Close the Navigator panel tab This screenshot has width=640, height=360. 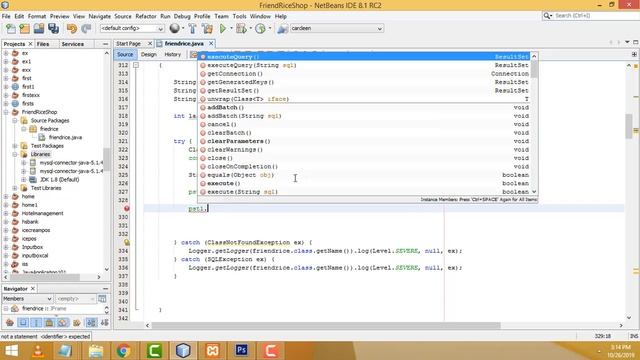(x=33, y=289)
